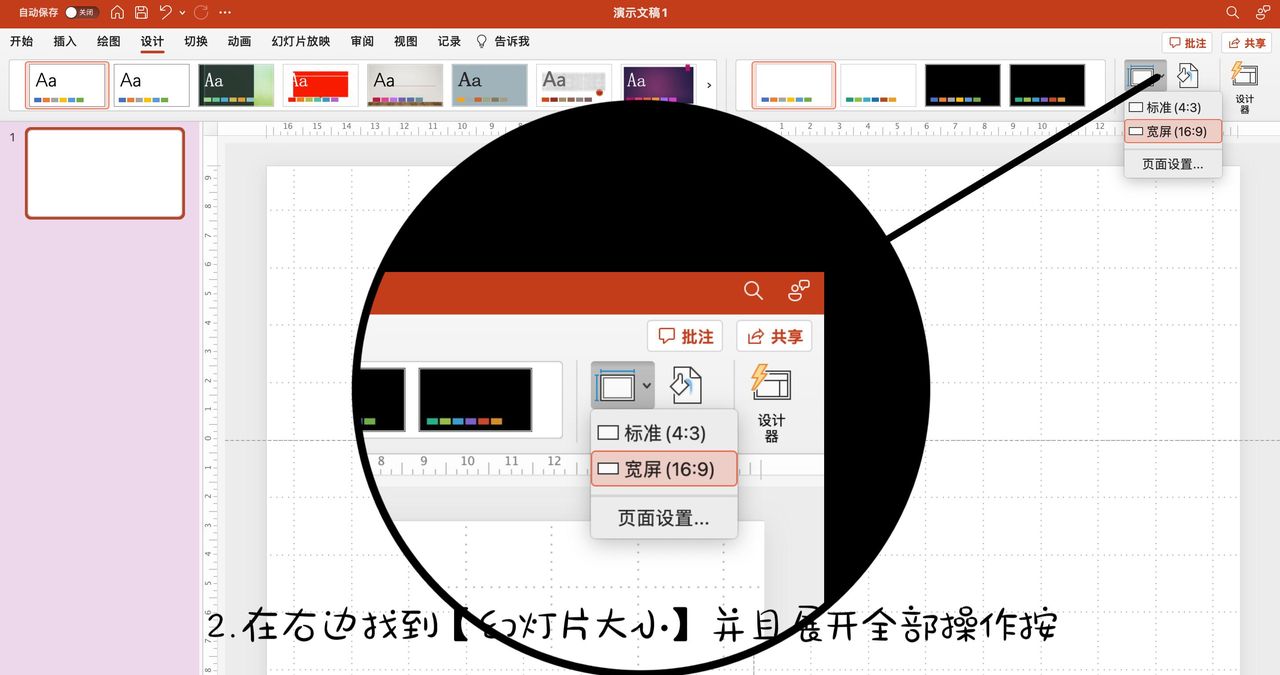This screenshot has width=1280, height=675.
Task: Click the Save floppy-disk icon
Action: [x=141, y=13]
